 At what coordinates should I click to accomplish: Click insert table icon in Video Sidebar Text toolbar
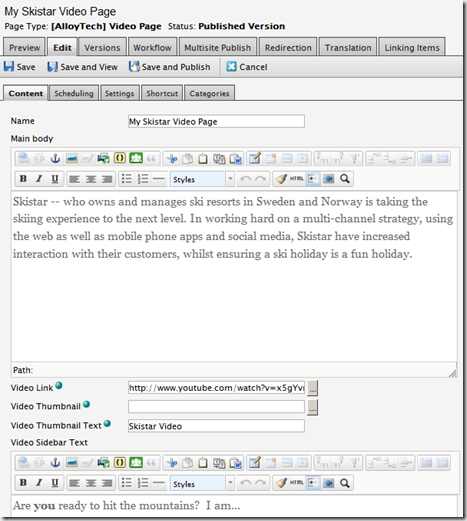255,463
